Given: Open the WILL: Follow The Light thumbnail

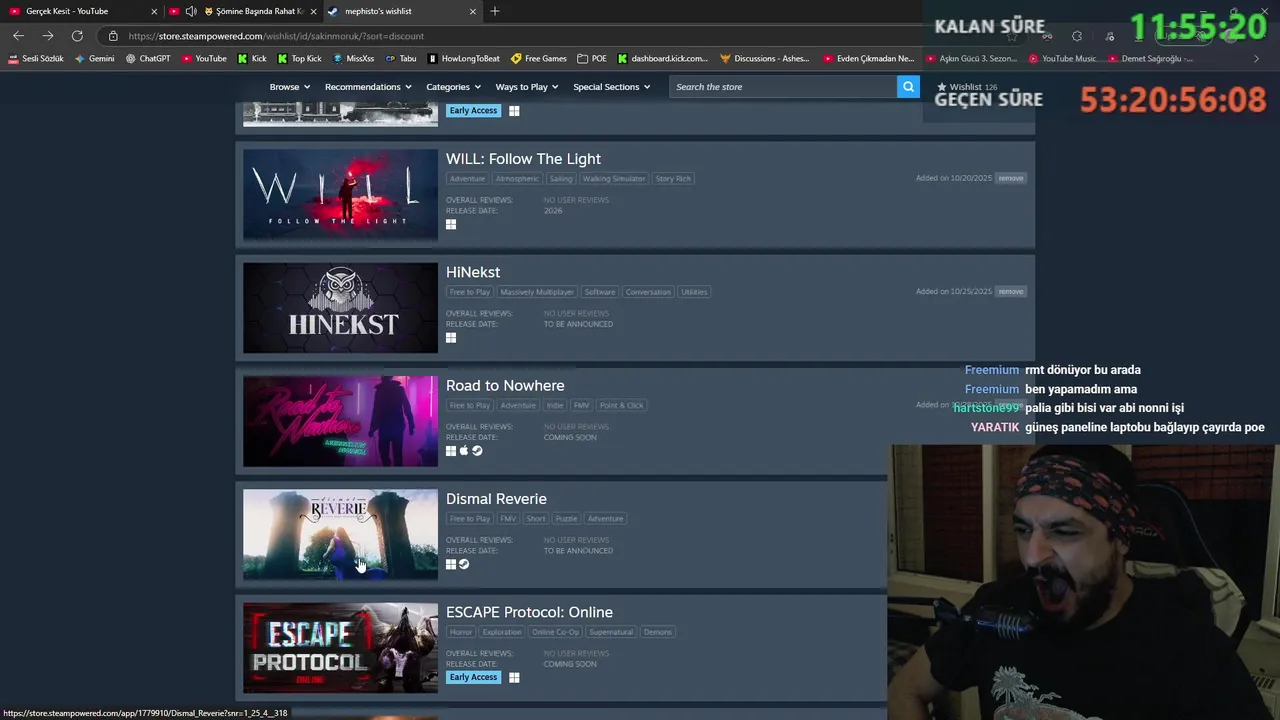Looking at the screenshot, I should tap(340, 194).
